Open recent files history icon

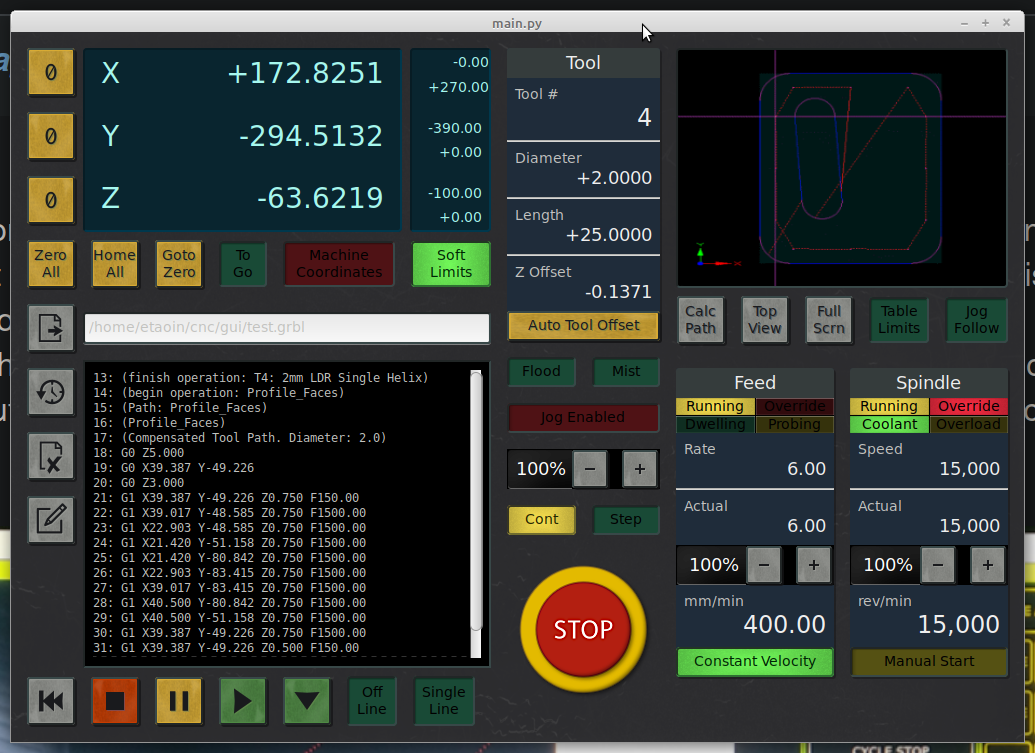(x=51, y=392)
